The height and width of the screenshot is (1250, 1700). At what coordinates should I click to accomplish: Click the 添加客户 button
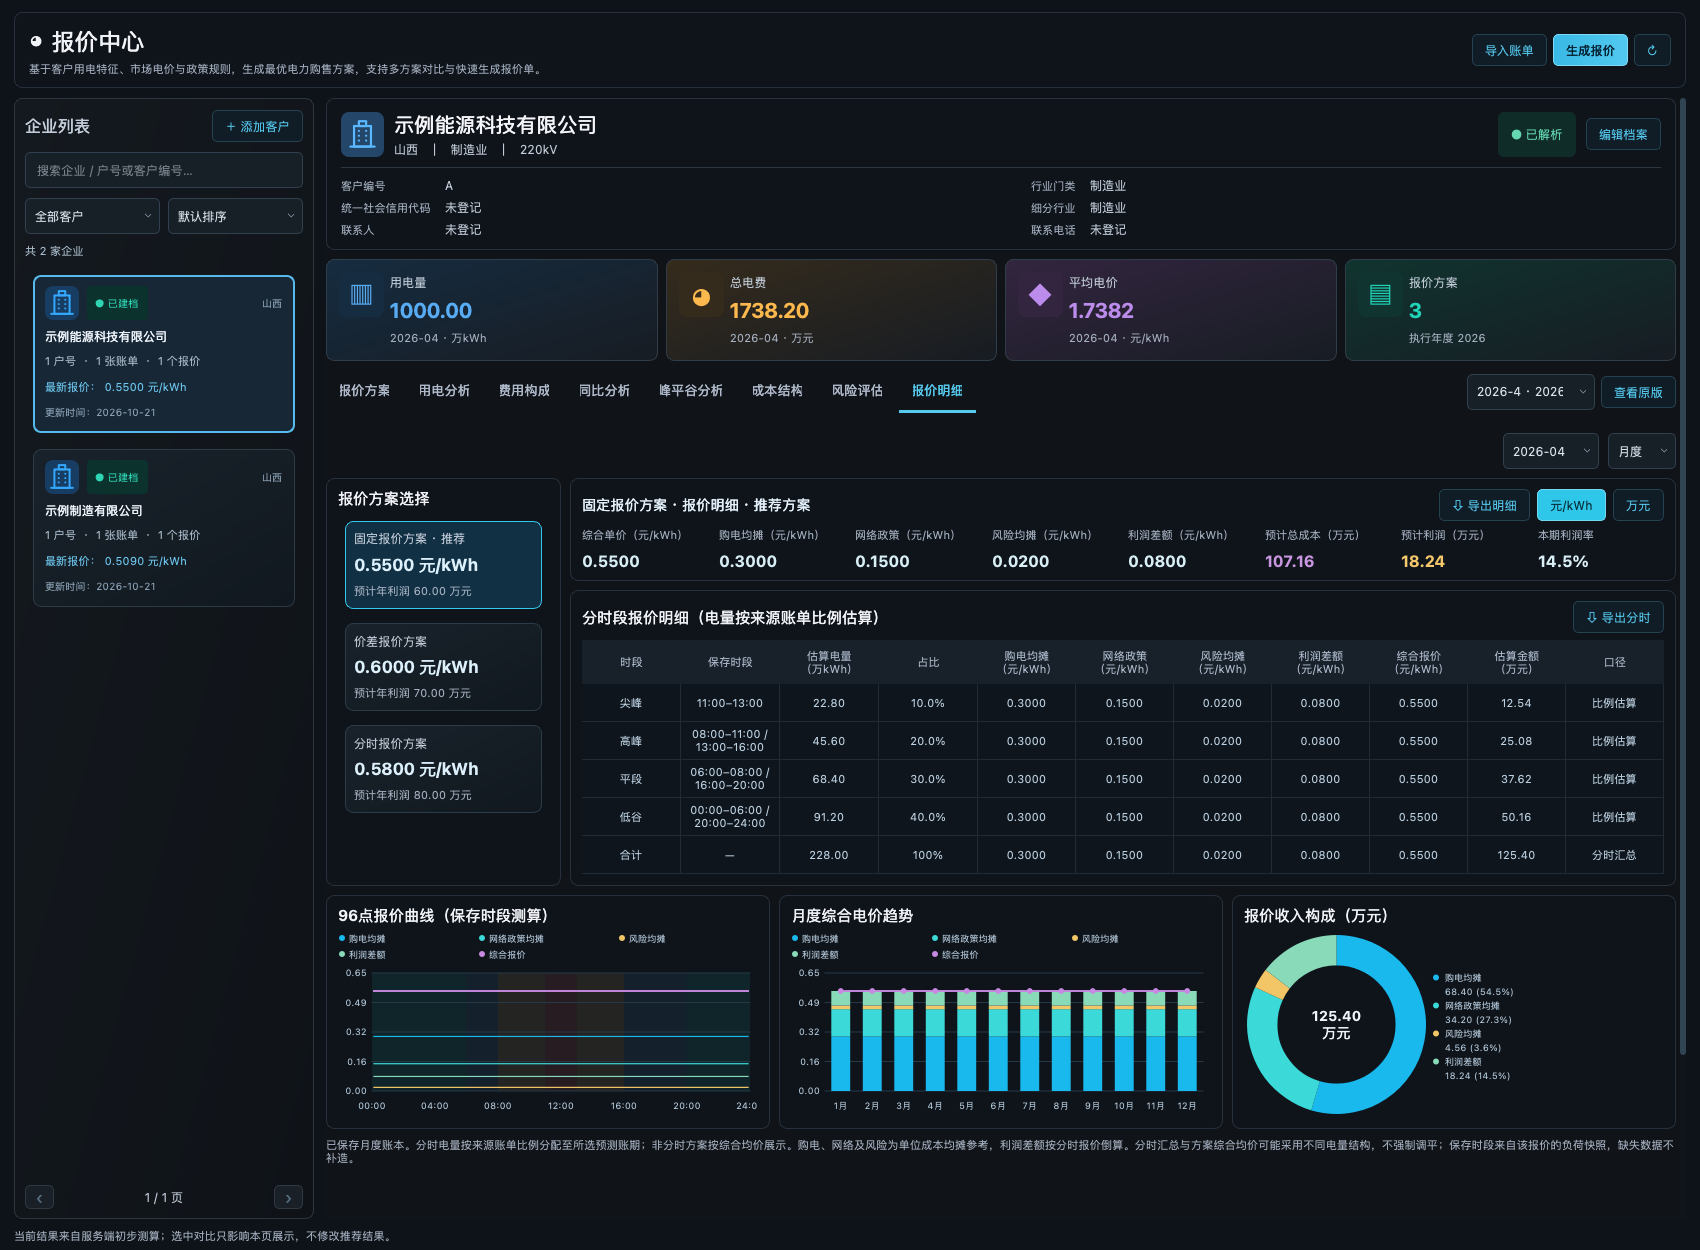[x=257, y=126]
